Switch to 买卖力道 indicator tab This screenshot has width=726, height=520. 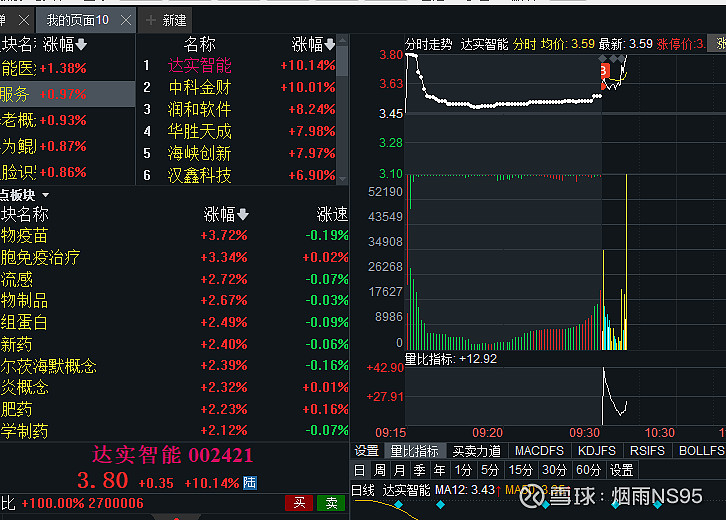pyautogui.click(x=476, y=451)
